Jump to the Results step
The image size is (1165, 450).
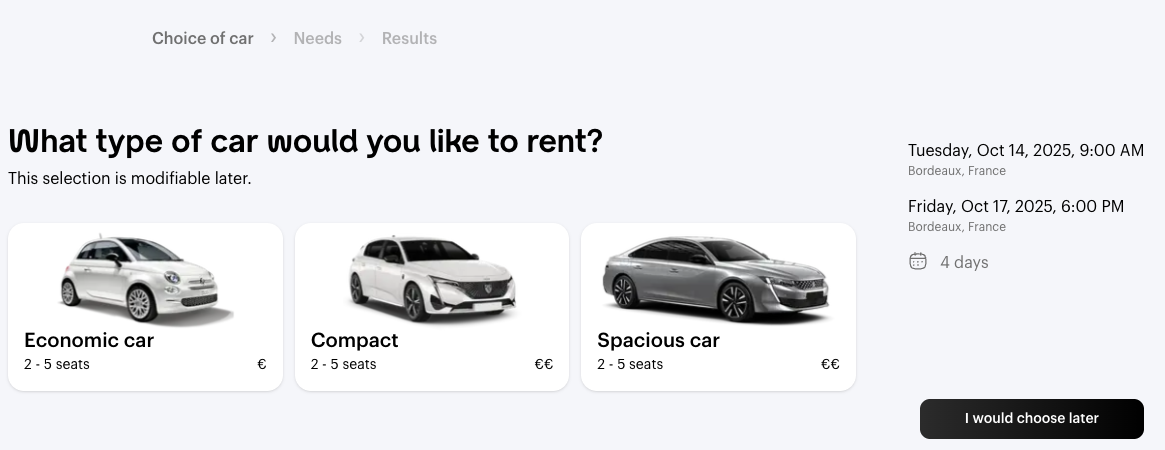pyautogui.click(x=409, y=39)
